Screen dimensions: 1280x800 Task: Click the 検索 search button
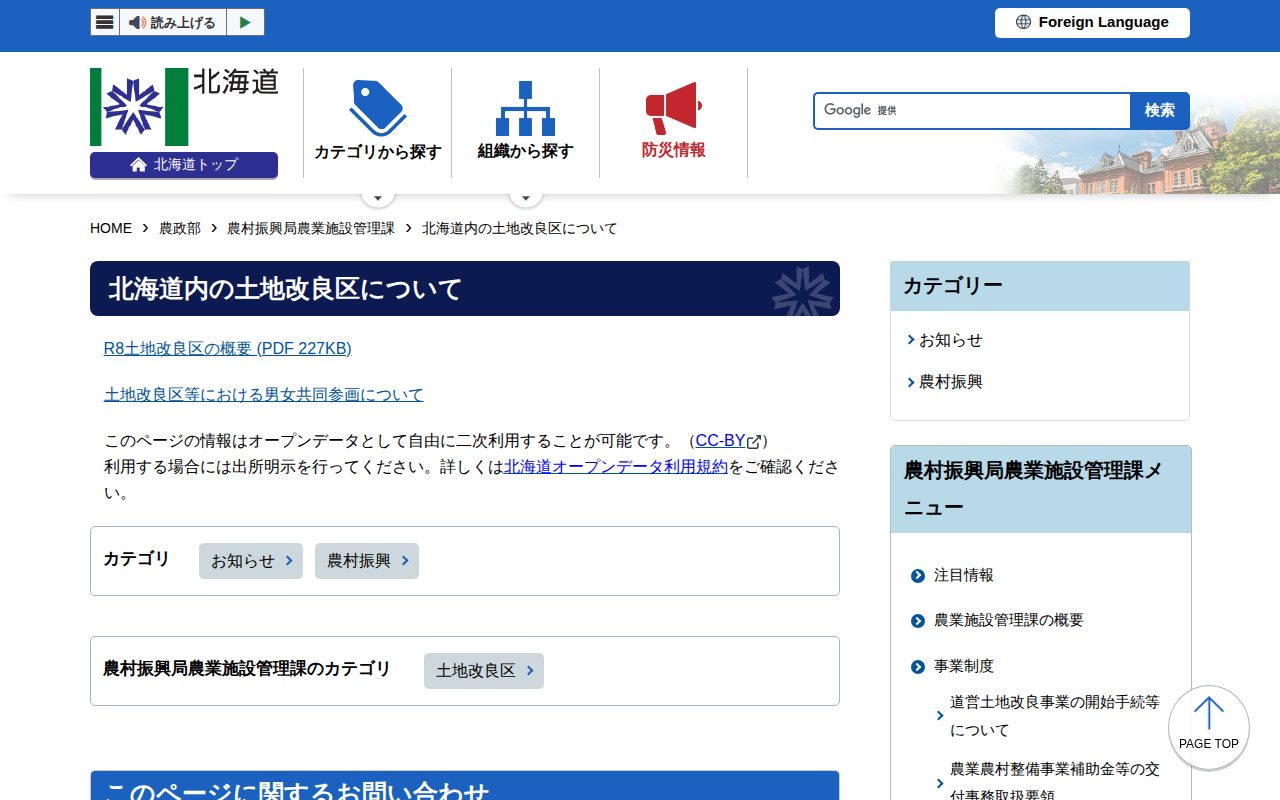1160,110
